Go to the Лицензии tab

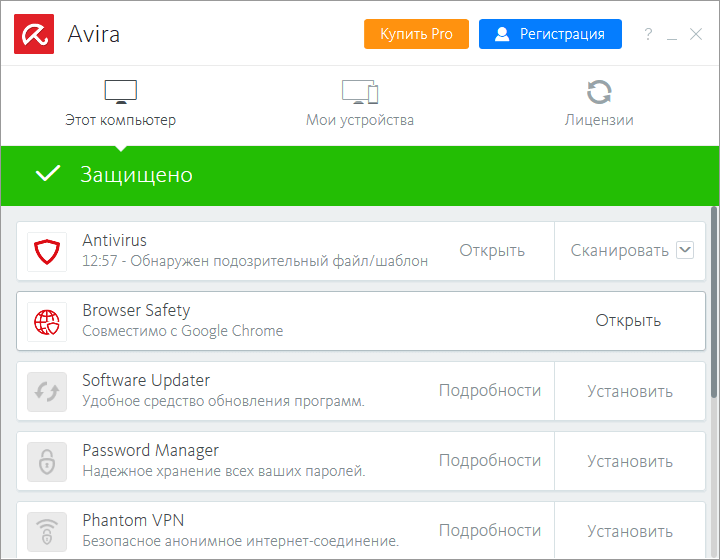(x=599, y=105)
